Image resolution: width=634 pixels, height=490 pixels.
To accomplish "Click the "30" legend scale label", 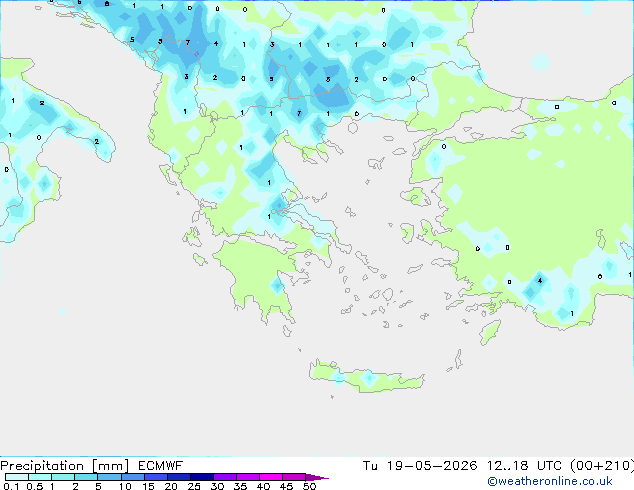I will click(217, 486).
